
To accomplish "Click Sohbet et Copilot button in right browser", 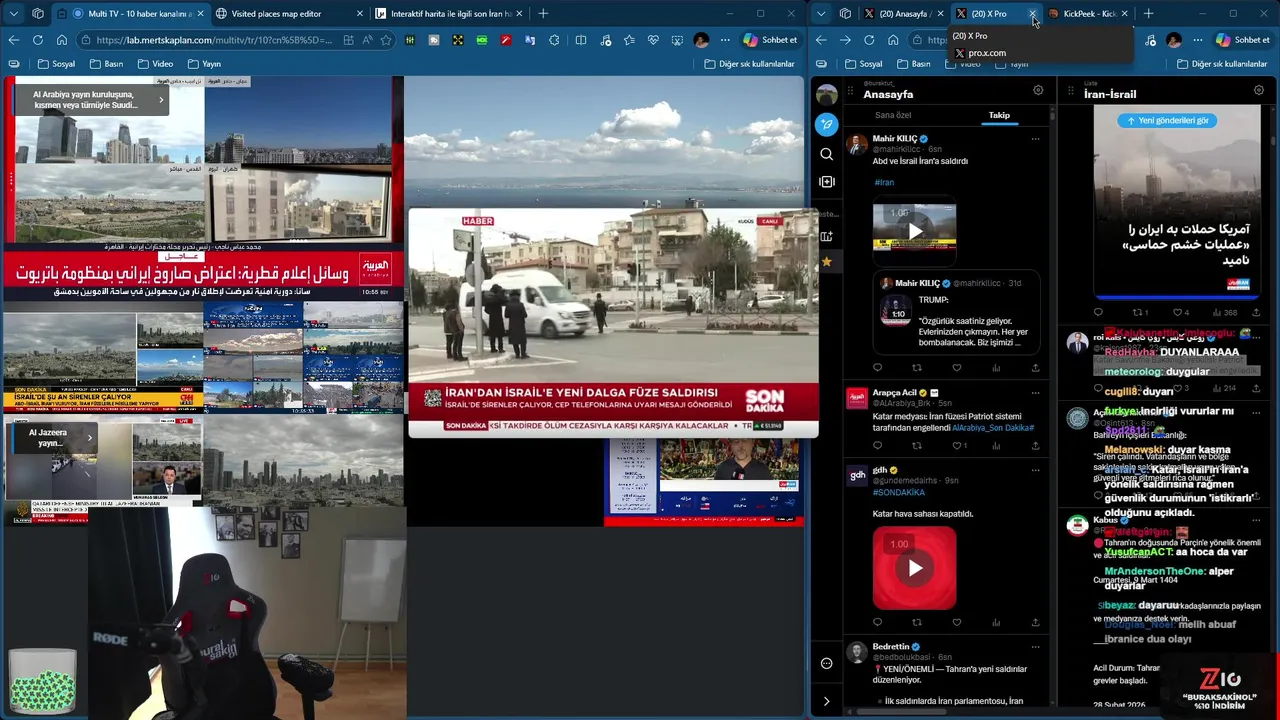I will click(1242, 40).
